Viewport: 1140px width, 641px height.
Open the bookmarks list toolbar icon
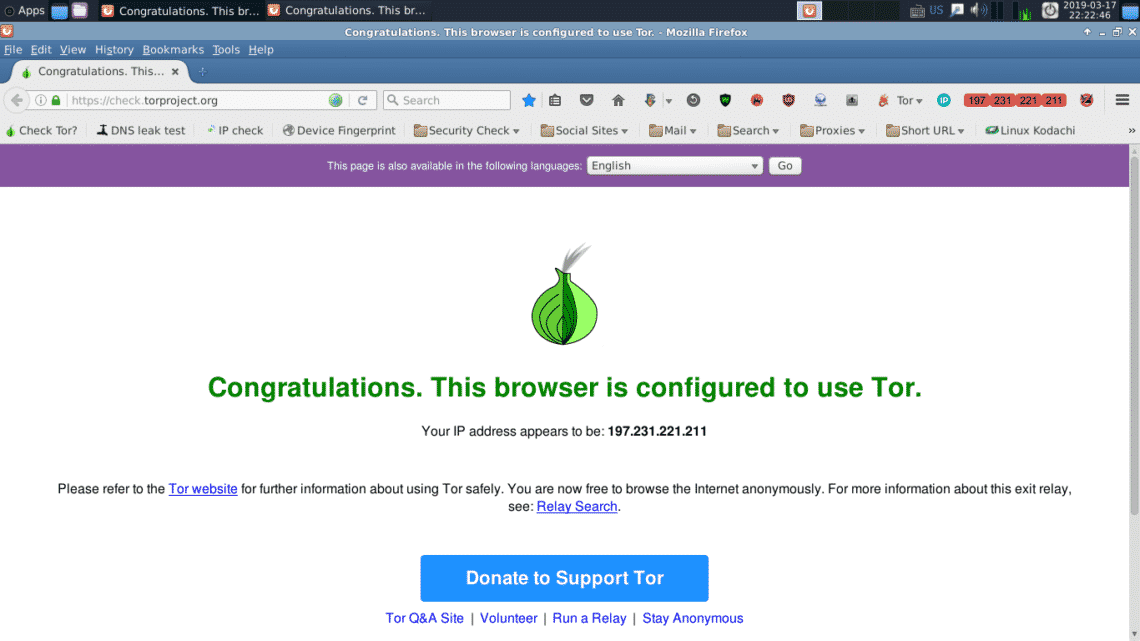555,100
